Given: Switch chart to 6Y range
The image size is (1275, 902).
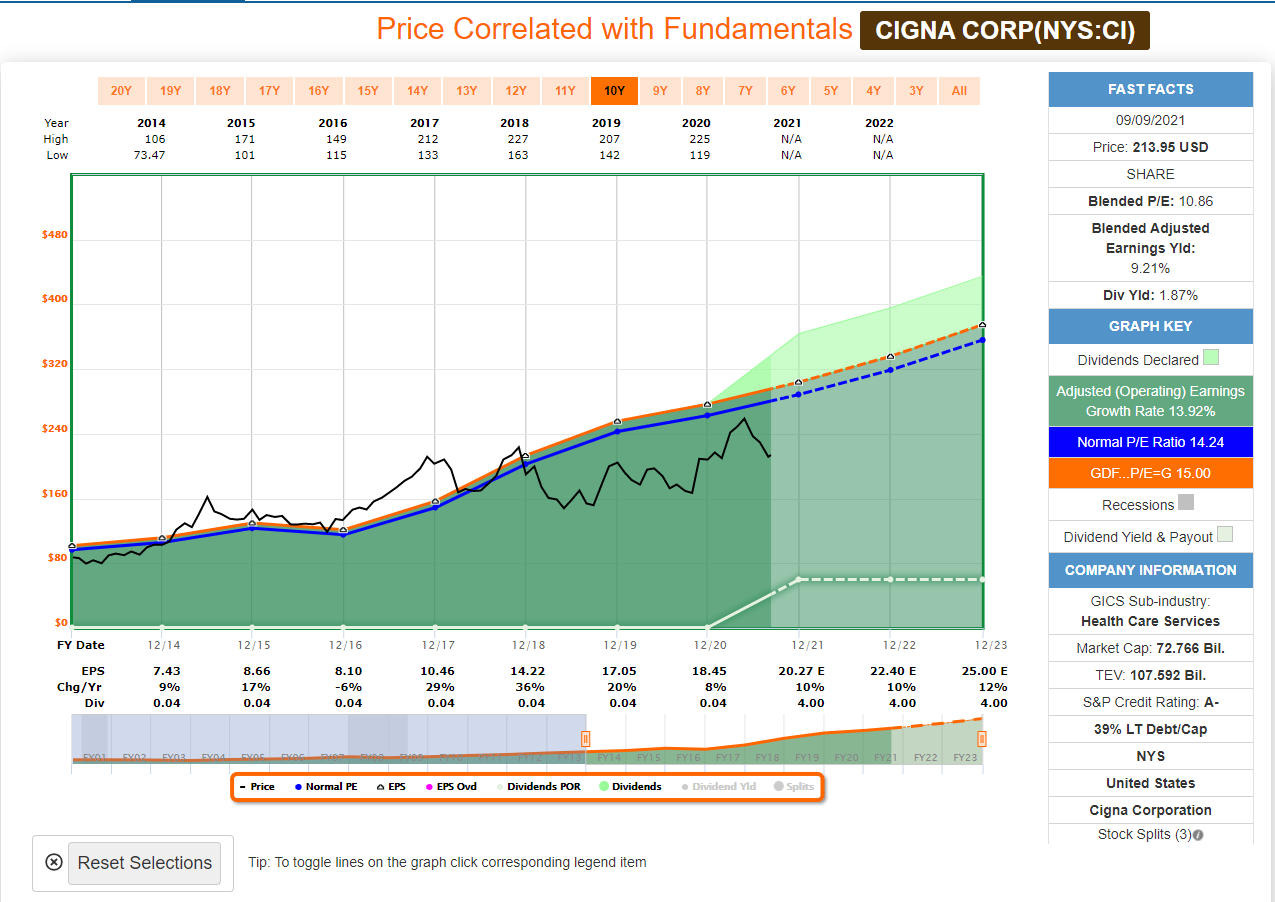Looking at the screenshot, I should [x=788, y=91].
